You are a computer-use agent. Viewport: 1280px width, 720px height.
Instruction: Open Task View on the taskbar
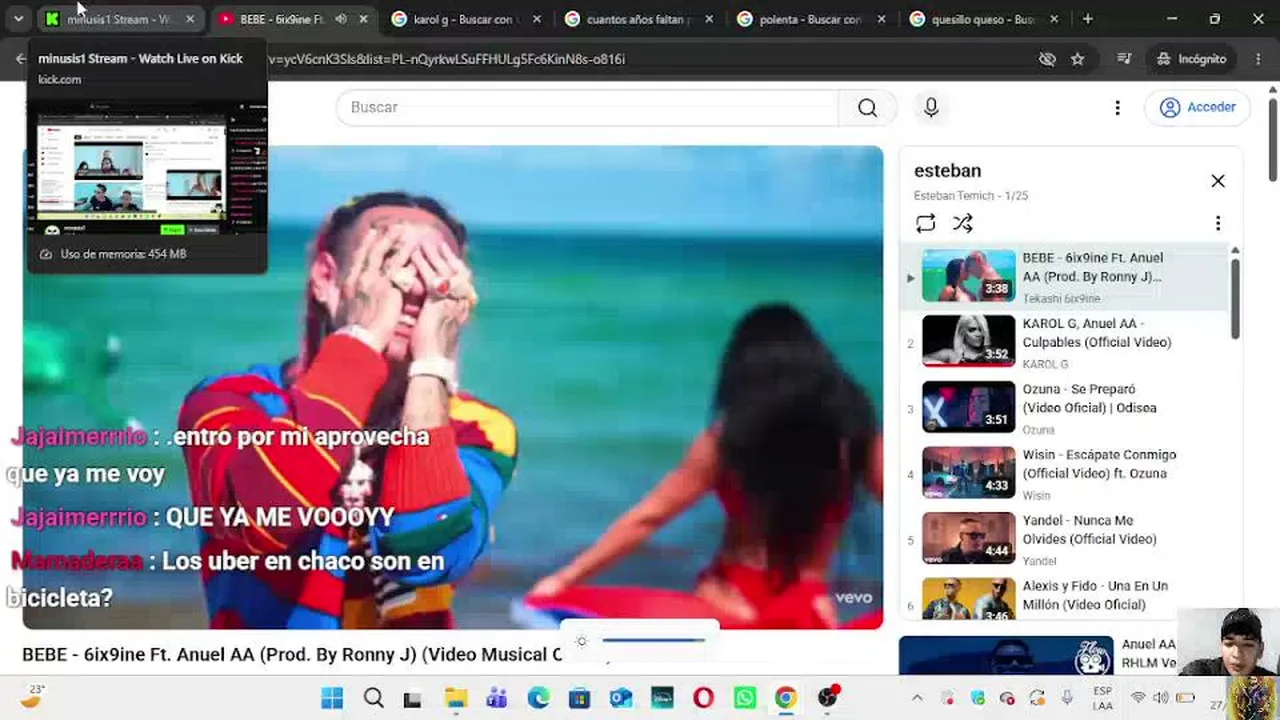pos(412,698)
